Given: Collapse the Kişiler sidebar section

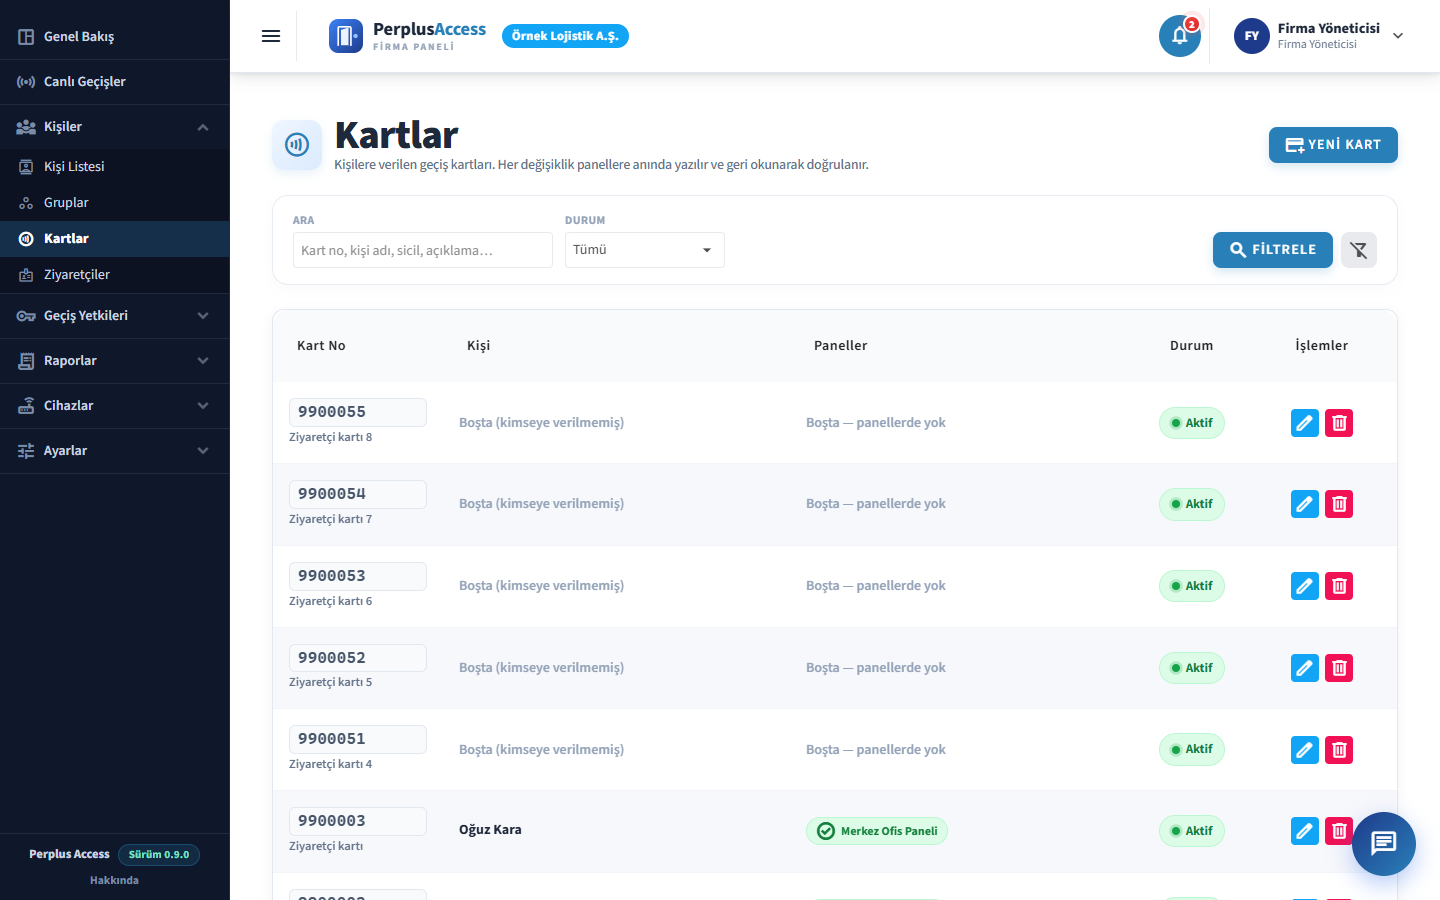Looking at the screenshot, I should pyautogui.click(x=115, y=127).
